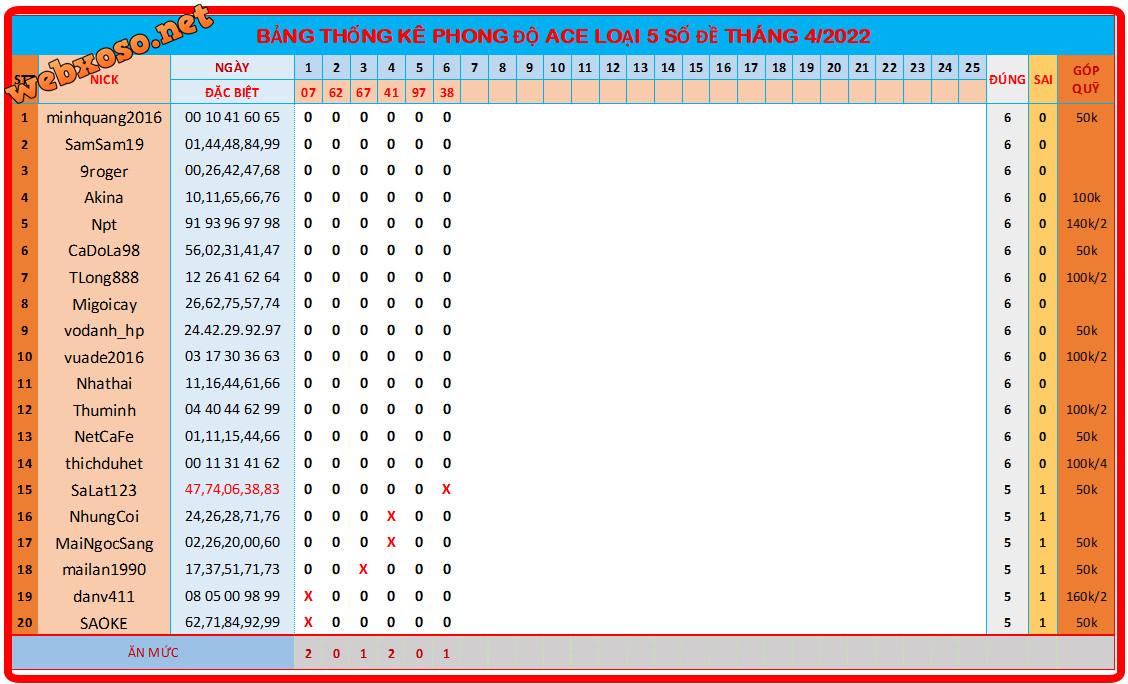
Task: Click the NhungCoi nickname cell
Action: (104, 516)
